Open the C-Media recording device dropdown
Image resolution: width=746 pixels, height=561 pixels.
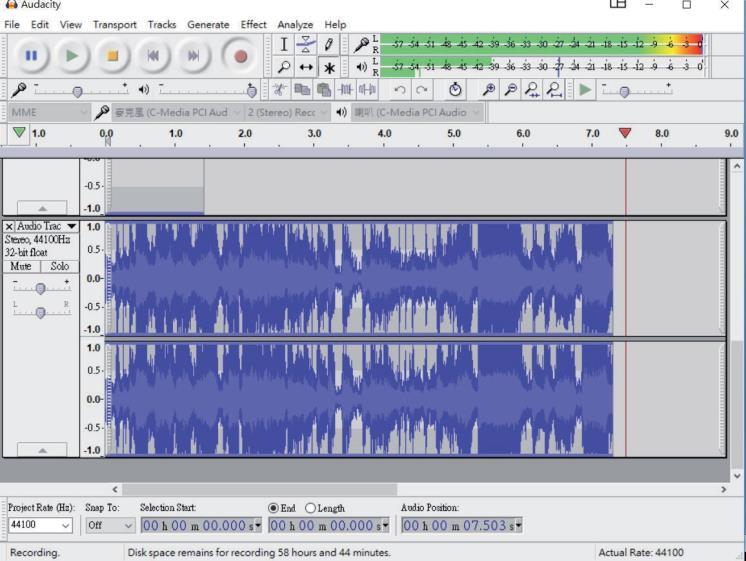(177, 112)
